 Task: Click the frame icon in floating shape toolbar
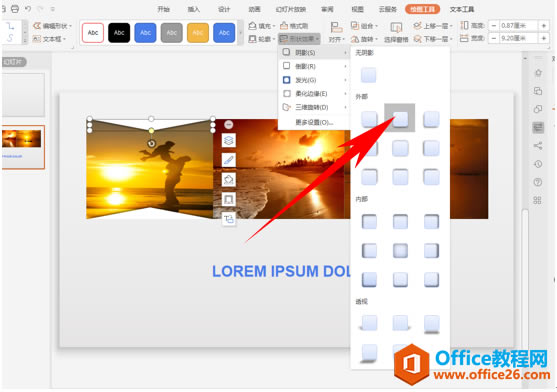(228, 199)
